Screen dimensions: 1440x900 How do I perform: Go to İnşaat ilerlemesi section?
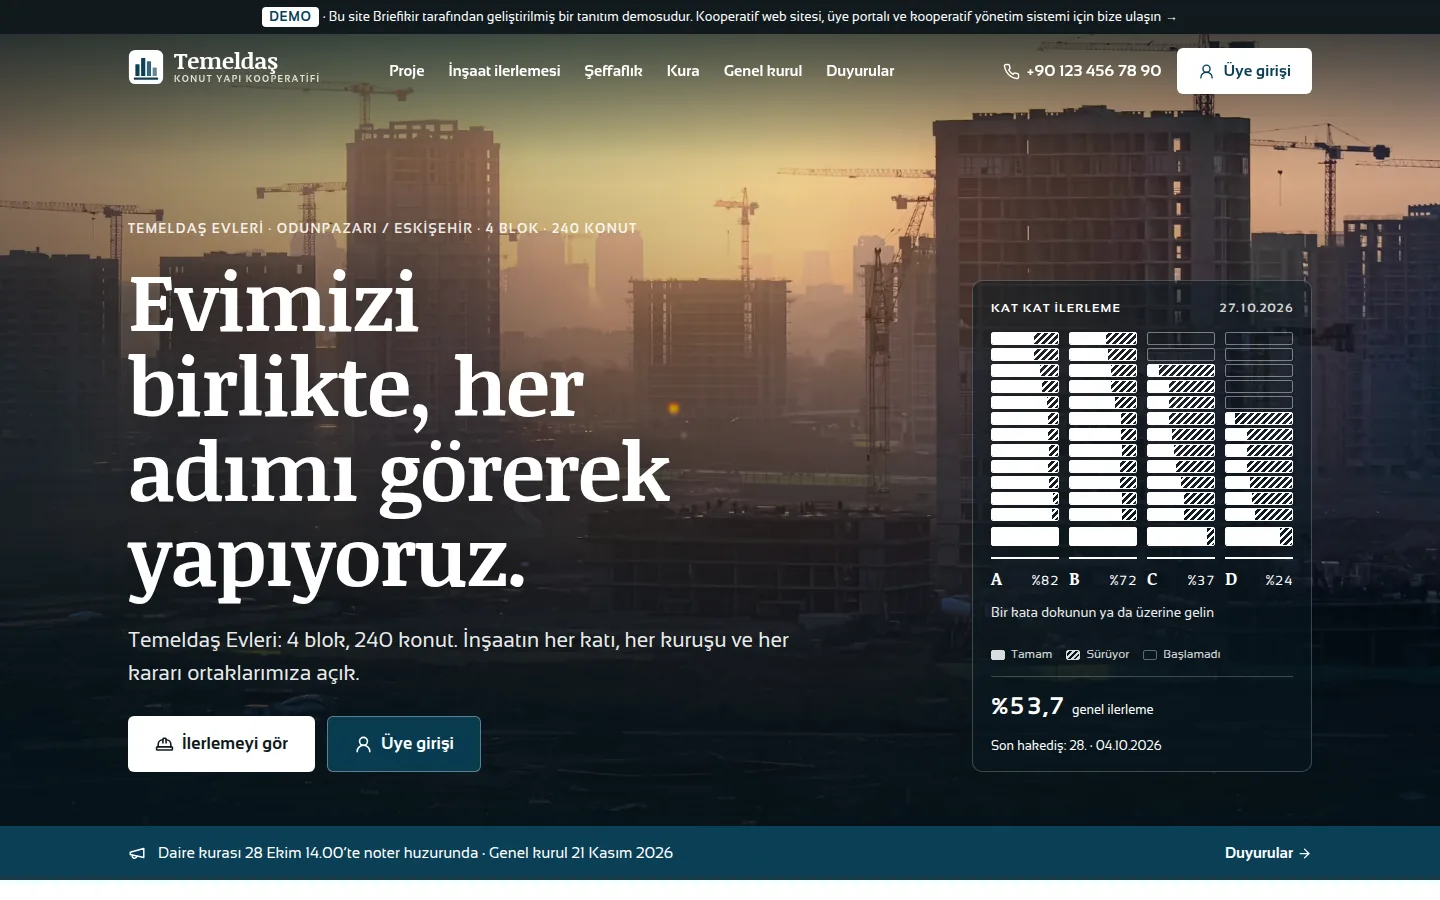(504, 71)
